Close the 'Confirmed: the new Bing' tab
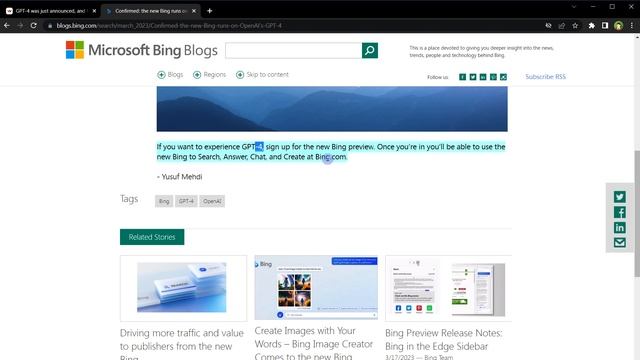The width and height of the screenshot is (640, 360). click(194, 11)
